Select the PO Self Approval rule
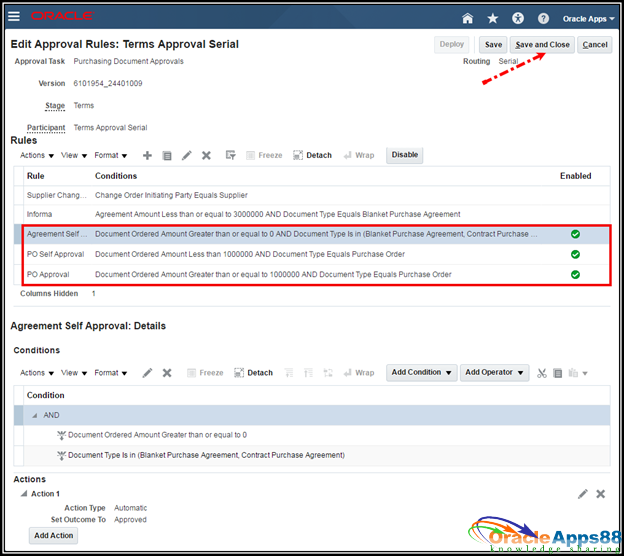Screen dimensions: 624x556 pos(312,254)
